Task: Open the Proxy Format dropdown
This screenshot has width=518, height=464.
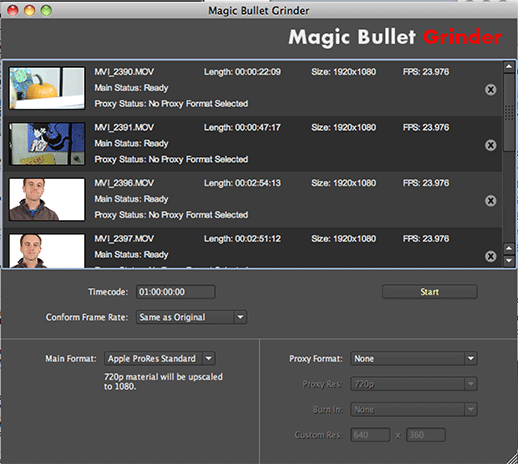Action: coord(414,359)
